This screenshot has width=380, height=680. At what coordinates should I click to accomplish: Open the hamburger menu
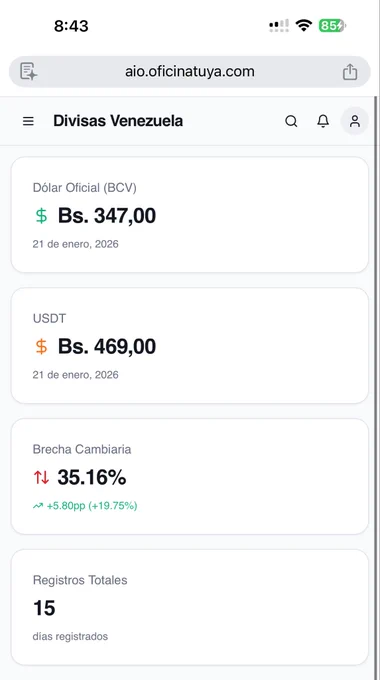pyautogui.click(x=28, y=121)
